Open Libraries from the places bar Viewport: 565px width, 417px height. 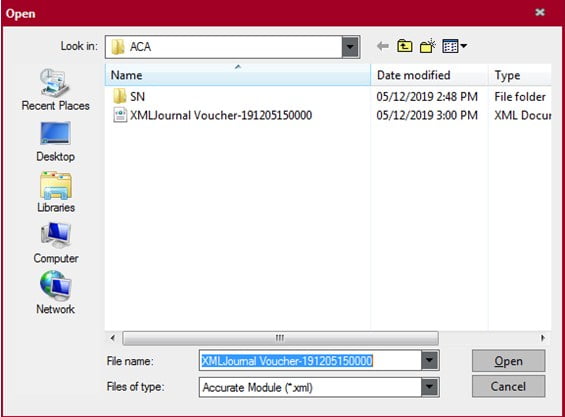(x=56, y=192)
